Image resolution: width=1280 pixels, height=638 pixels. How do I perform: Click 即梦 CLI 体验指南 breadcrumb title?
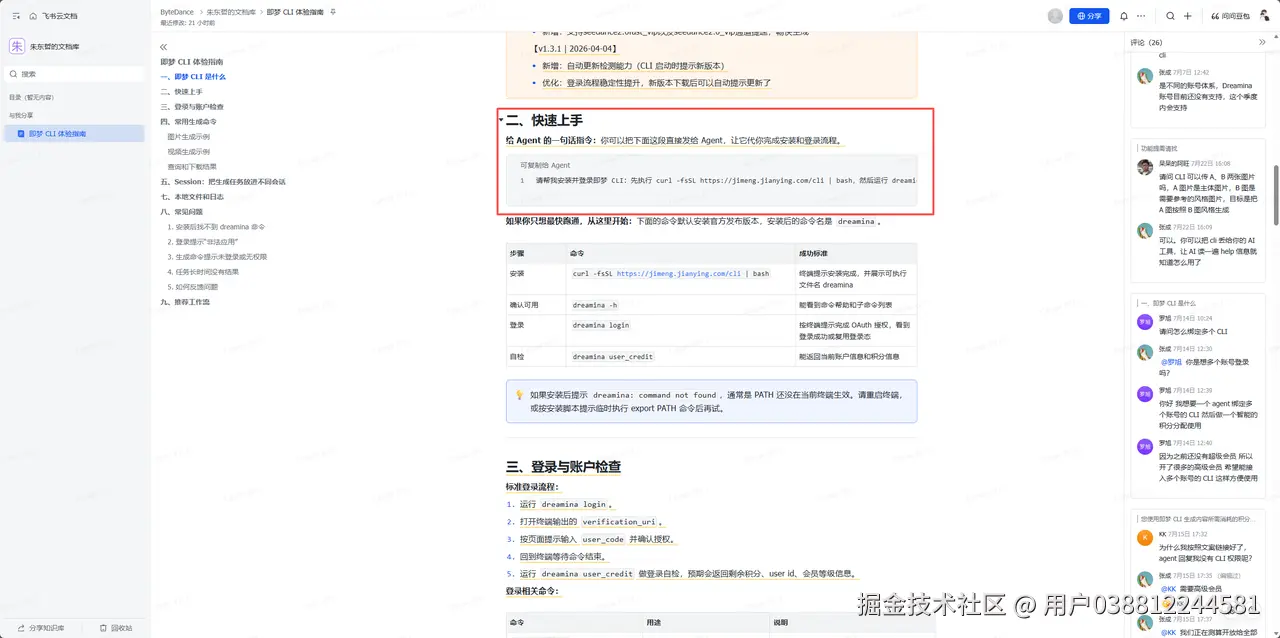(296, 11)
